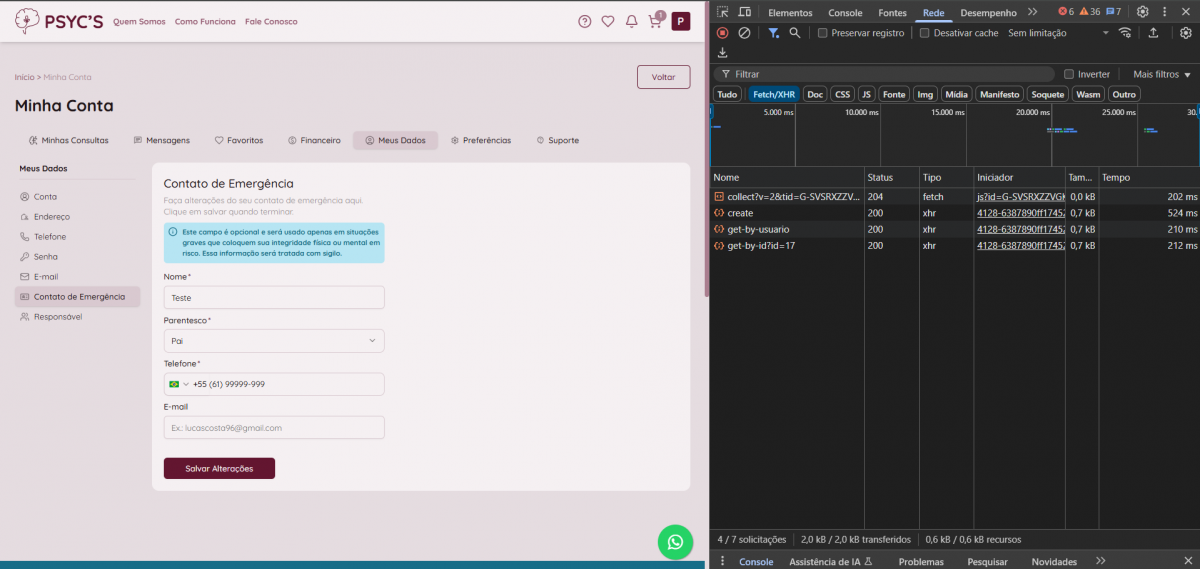The width and height of the screenshot is (1200, 569).
Task: Open the notifications bell icon
Action: (x=631, y=21)
